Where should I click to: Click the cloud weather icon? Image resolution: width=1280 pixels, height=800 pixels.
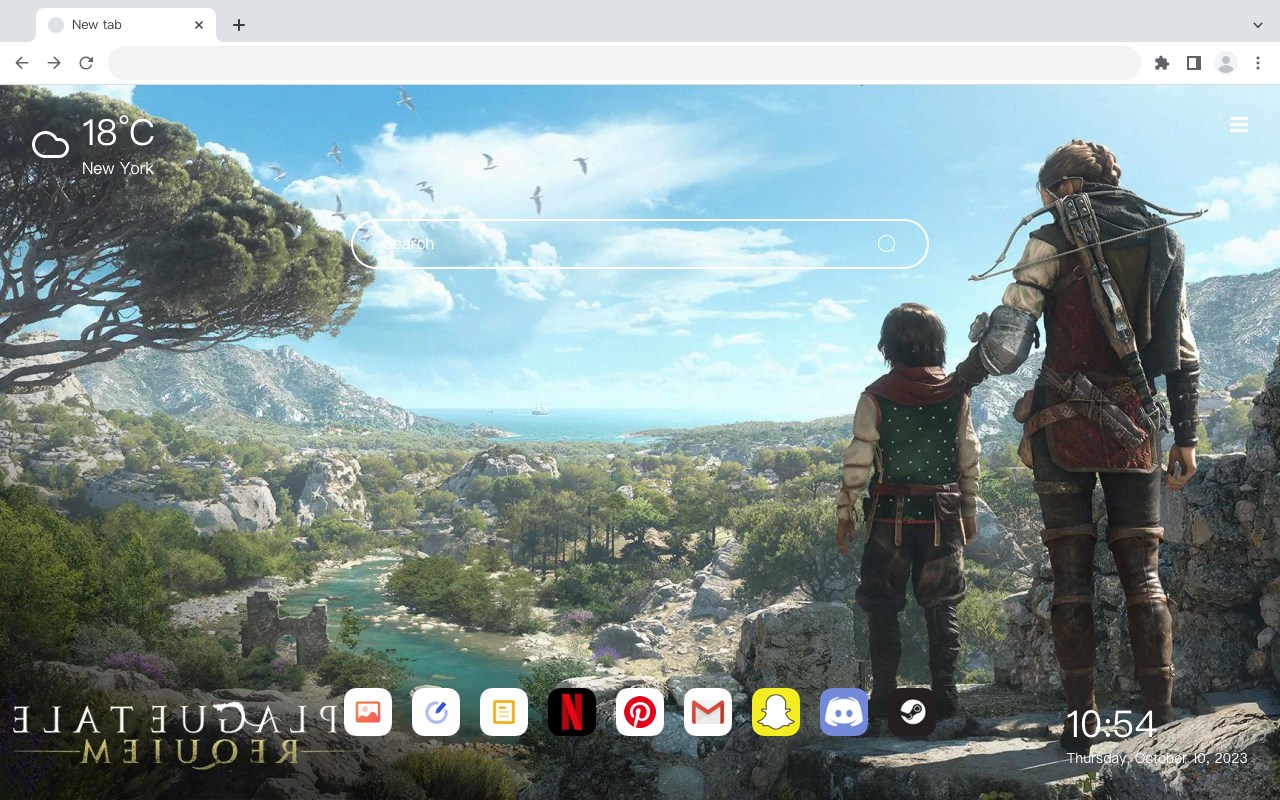coord(51,146)
